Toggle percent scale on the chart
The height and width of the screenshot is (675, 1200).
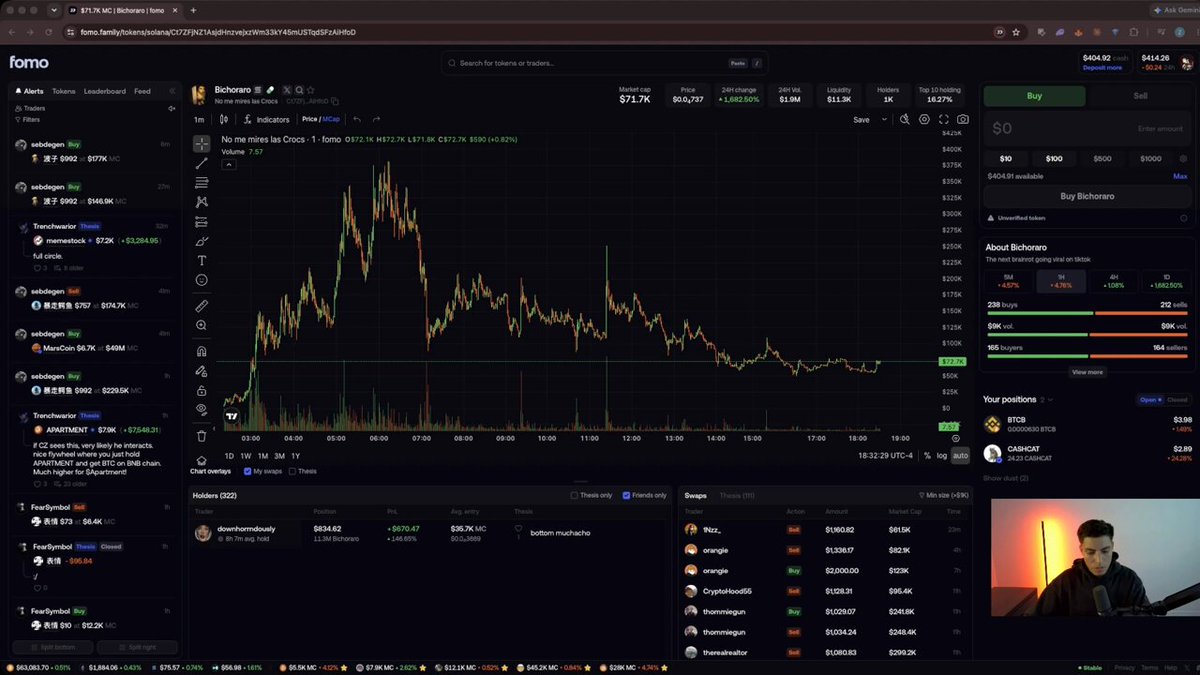(927, 455)
